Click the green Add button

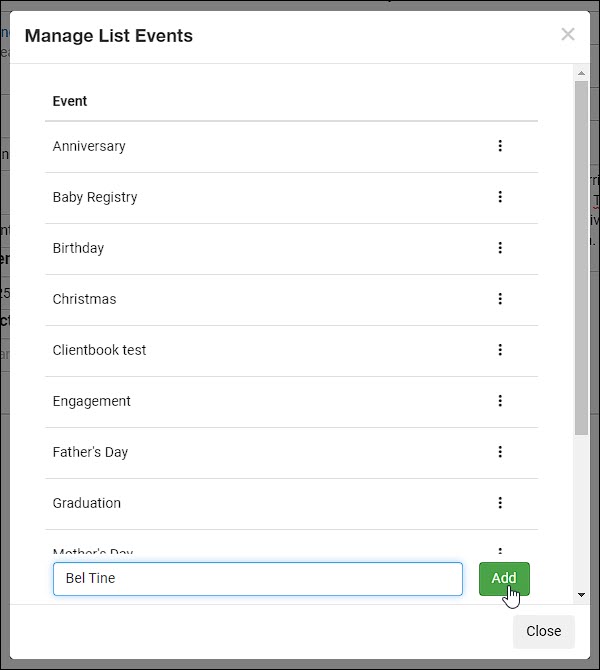tap(504, 579)
